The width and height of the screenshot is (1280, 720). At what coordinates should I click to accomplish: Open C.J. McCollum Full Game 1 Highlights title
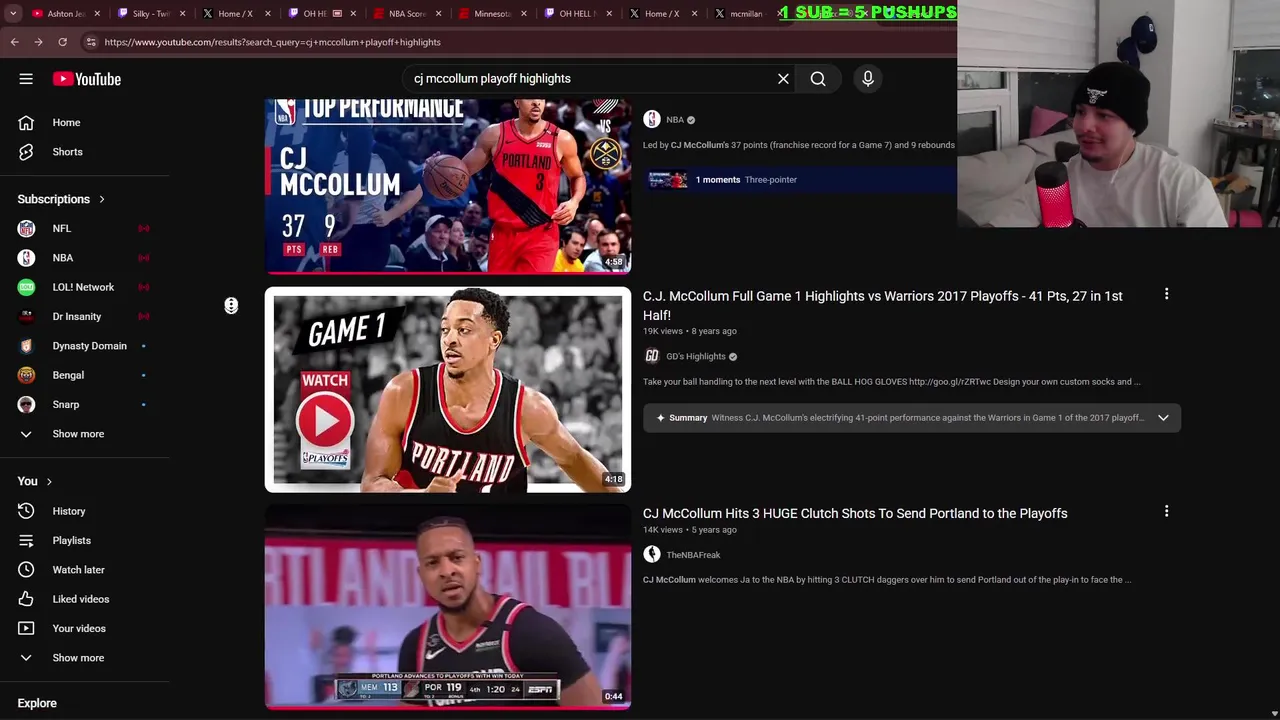[882, 305]
